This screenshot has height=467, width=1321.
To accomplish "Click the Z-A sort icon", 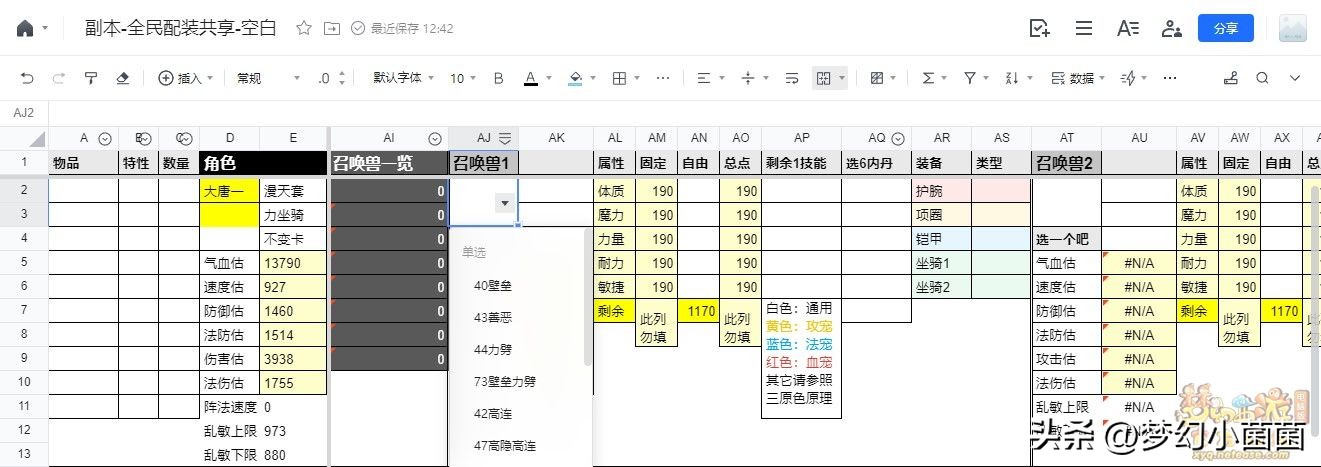I will 1011,78.
